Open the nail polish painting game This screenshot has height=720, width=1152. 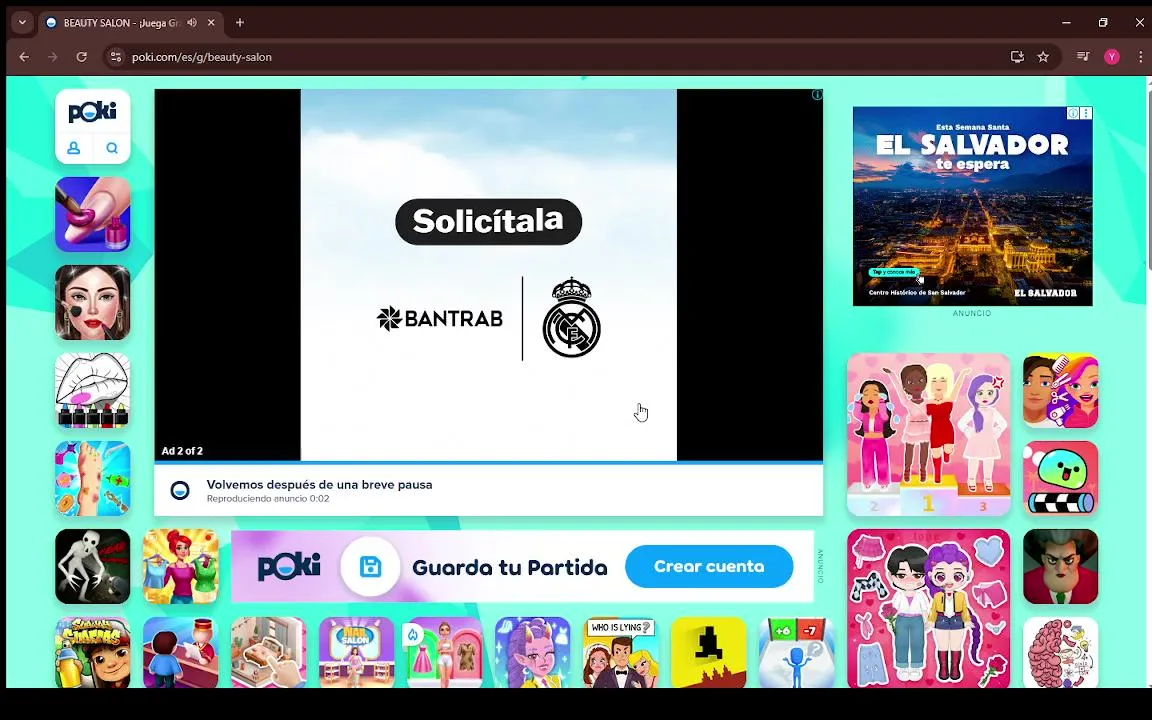(x=93, y=214)
